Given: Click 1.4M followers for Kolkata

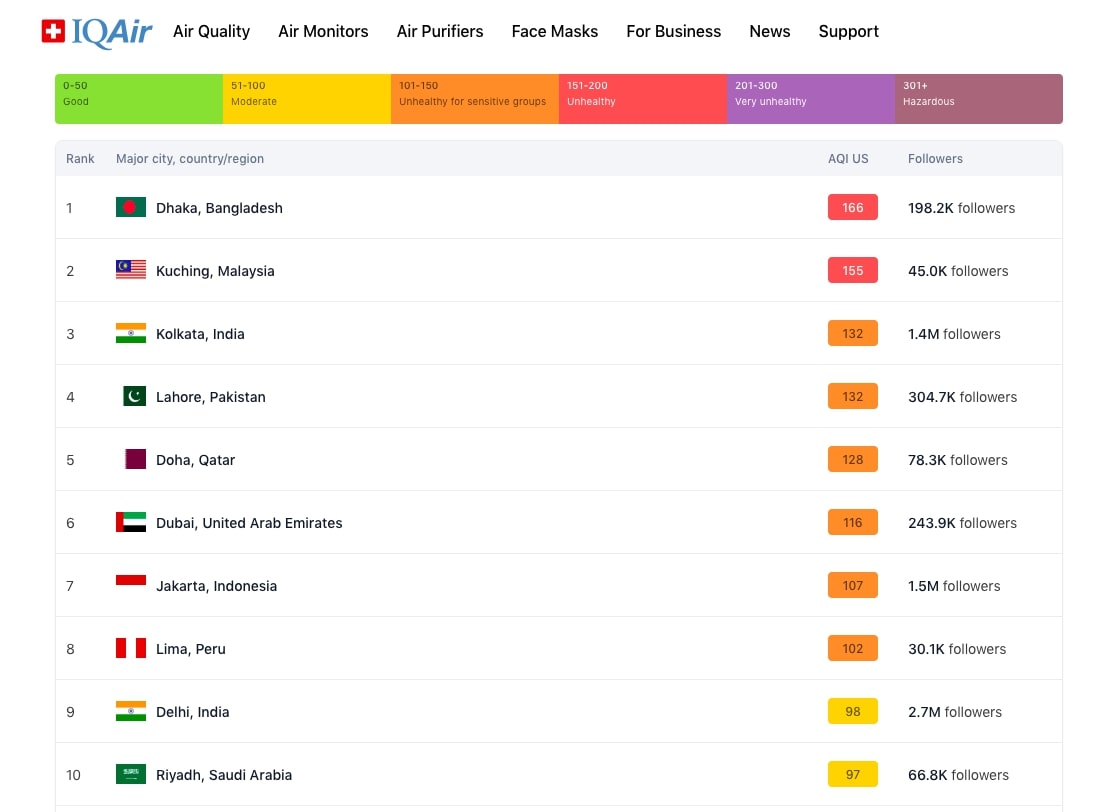Looking at the screenshot, I should (954, 334).
